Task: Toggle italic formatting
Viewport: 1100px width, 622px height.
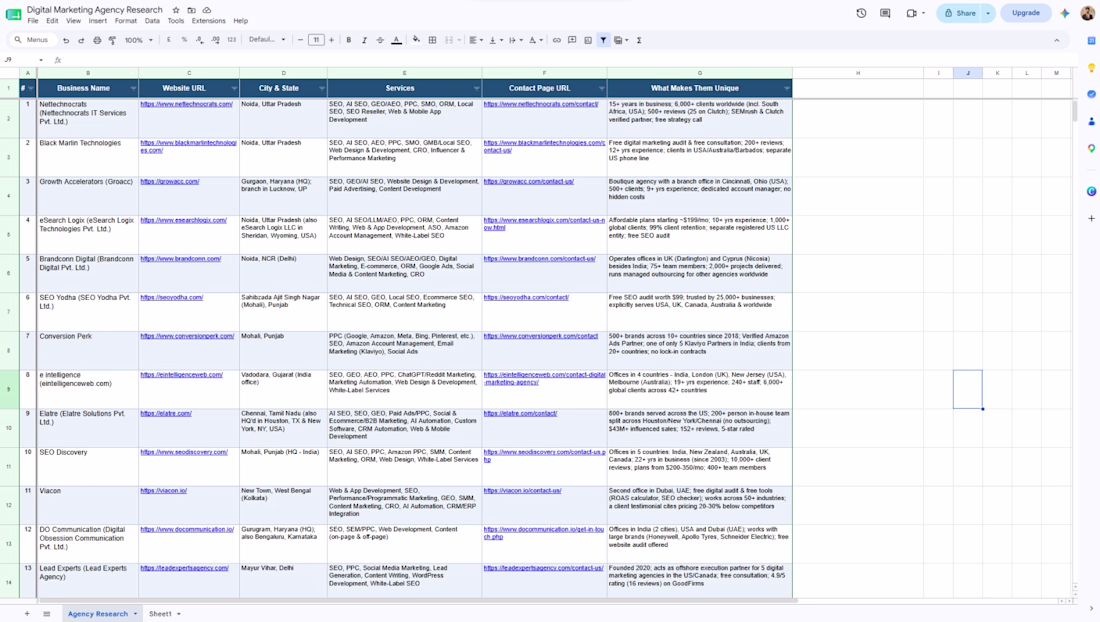Action: coord(364,40)
